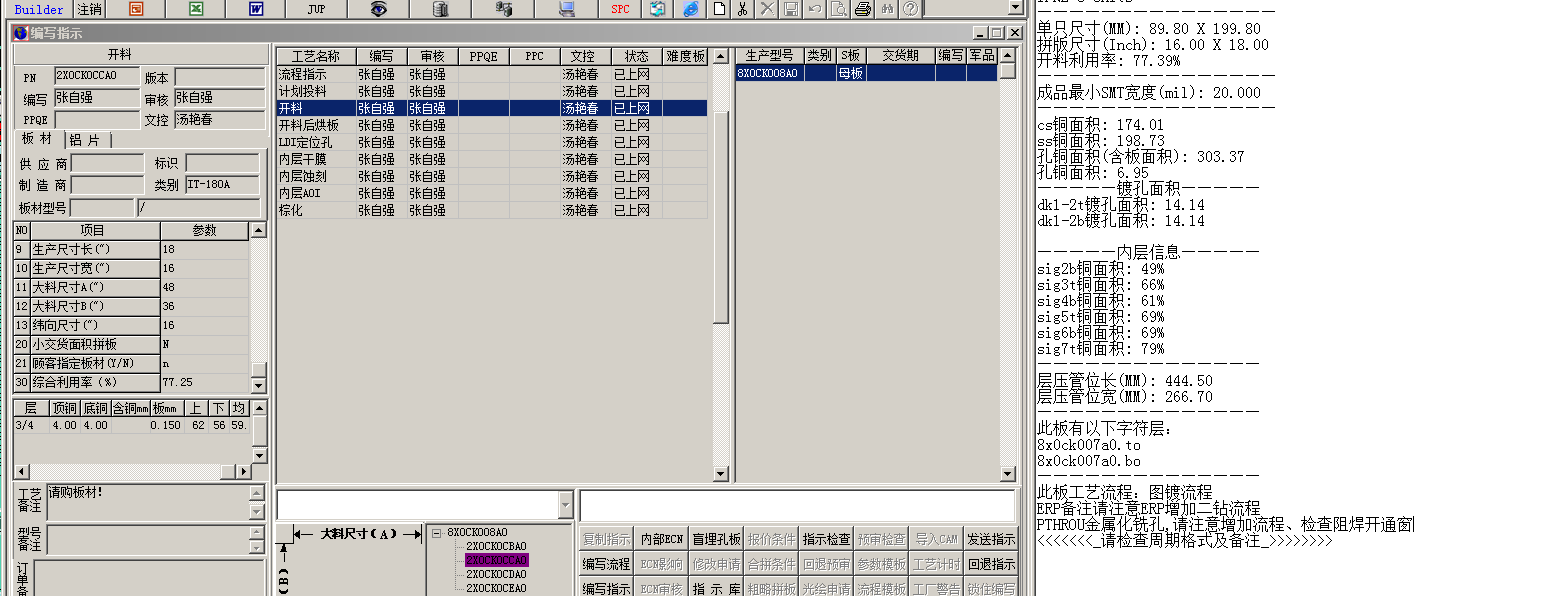Select tree item 2X0CK0CEA0
This screenshot has width=1561, height=596.
click(x=496, y=589)
